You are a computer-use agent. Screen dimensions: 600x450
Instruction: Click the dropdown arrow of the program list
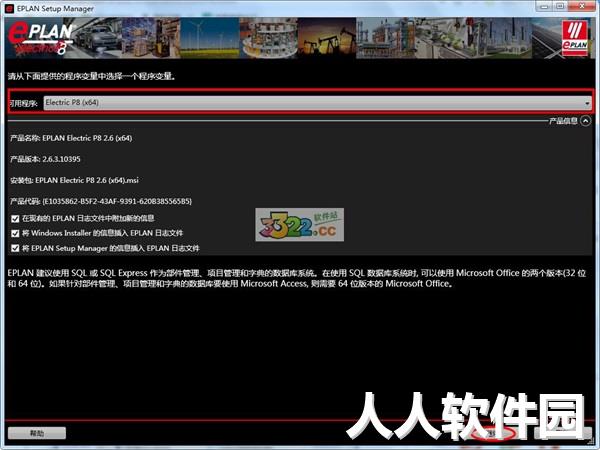[x=587, y=103]
